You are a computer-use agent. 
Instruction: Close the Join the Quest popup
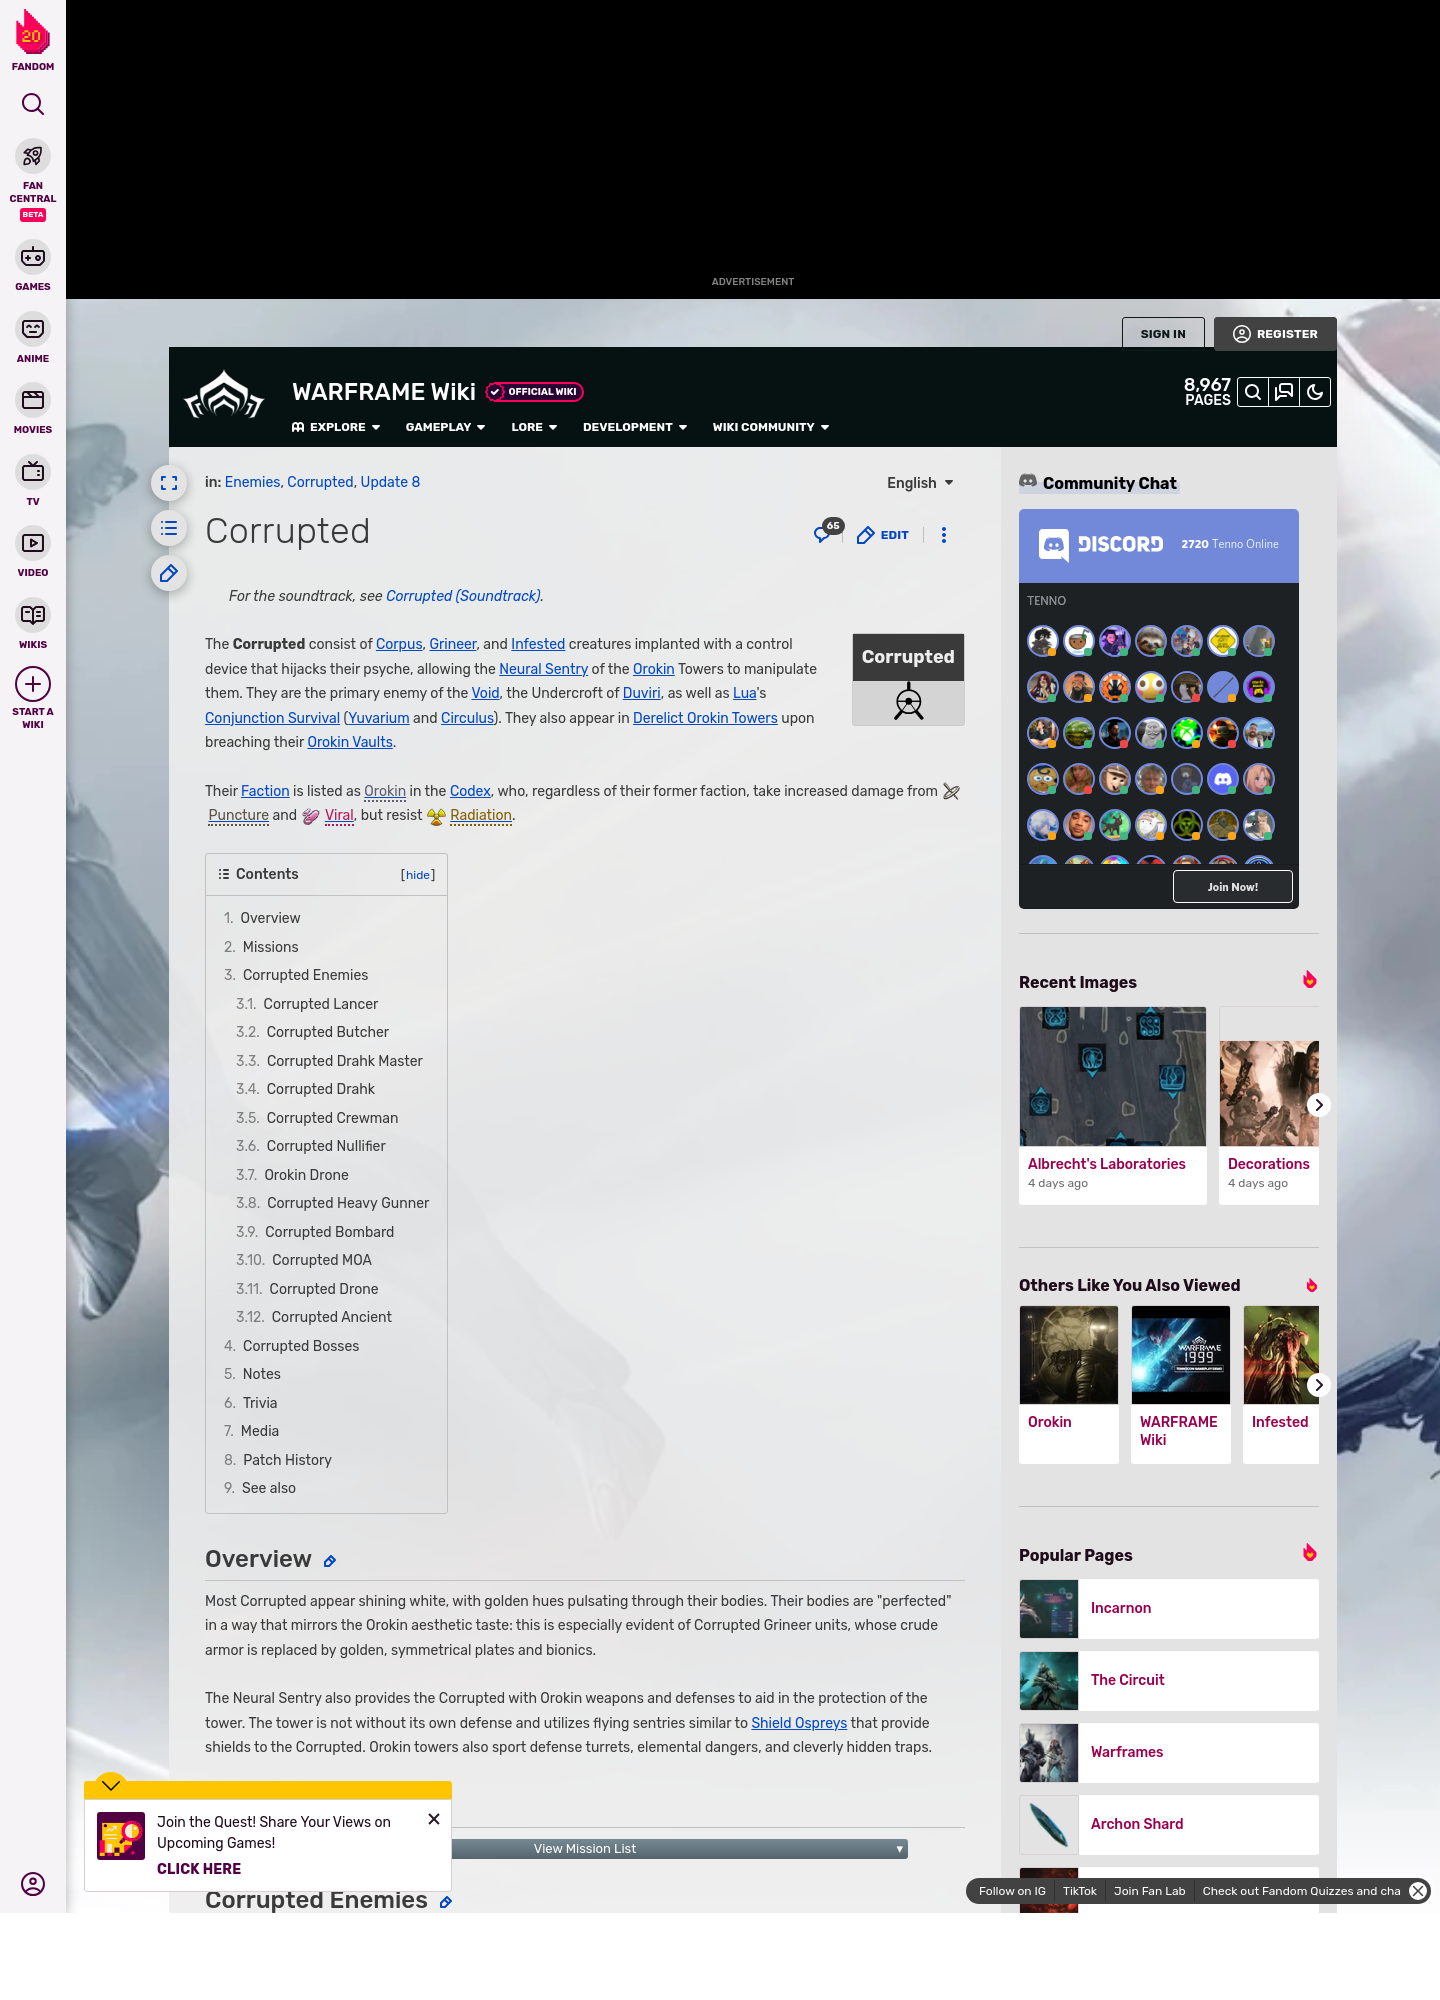click(x=434, y=1819)
